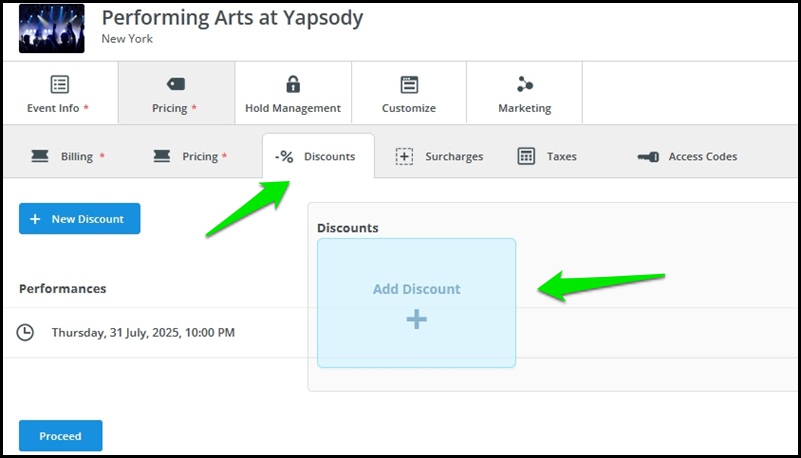Screen dimensions: 801x458
Task: Click the plus icon inside Add Discount card
Action: coord(416,319)
